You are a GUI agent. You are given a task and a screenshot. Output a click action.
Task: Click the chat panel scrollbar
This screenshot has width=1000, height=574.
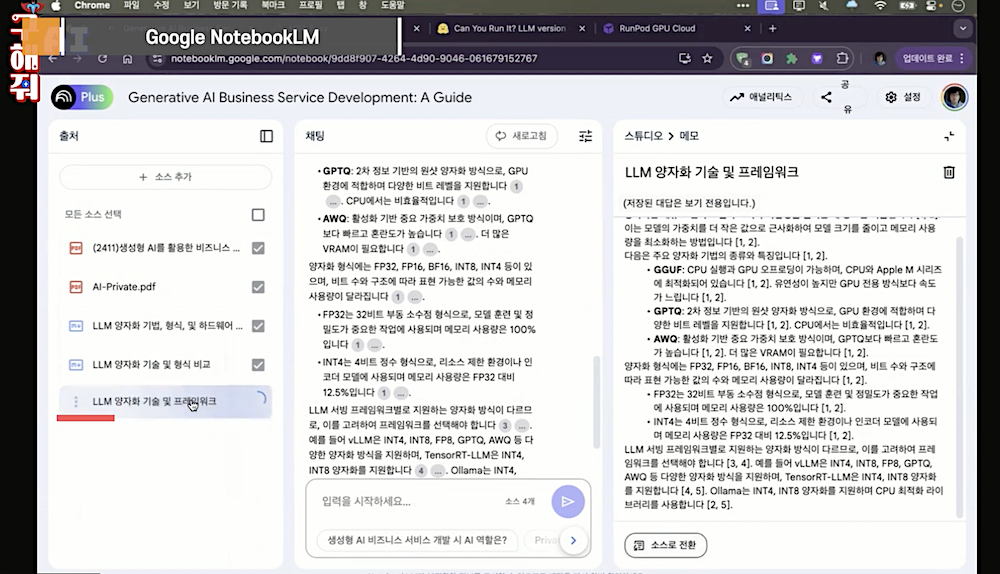(x=596, y=402)
